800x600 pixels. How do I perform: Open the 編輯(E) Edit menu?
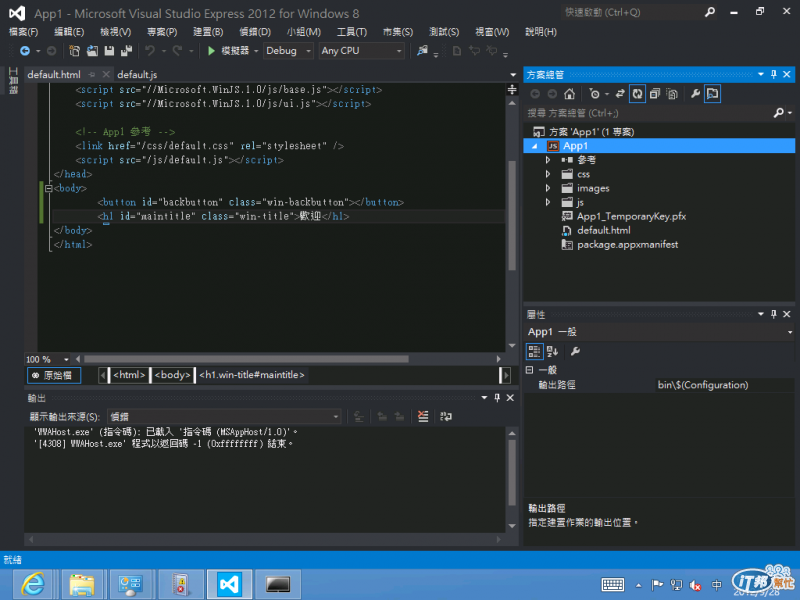tap(69, 32)
